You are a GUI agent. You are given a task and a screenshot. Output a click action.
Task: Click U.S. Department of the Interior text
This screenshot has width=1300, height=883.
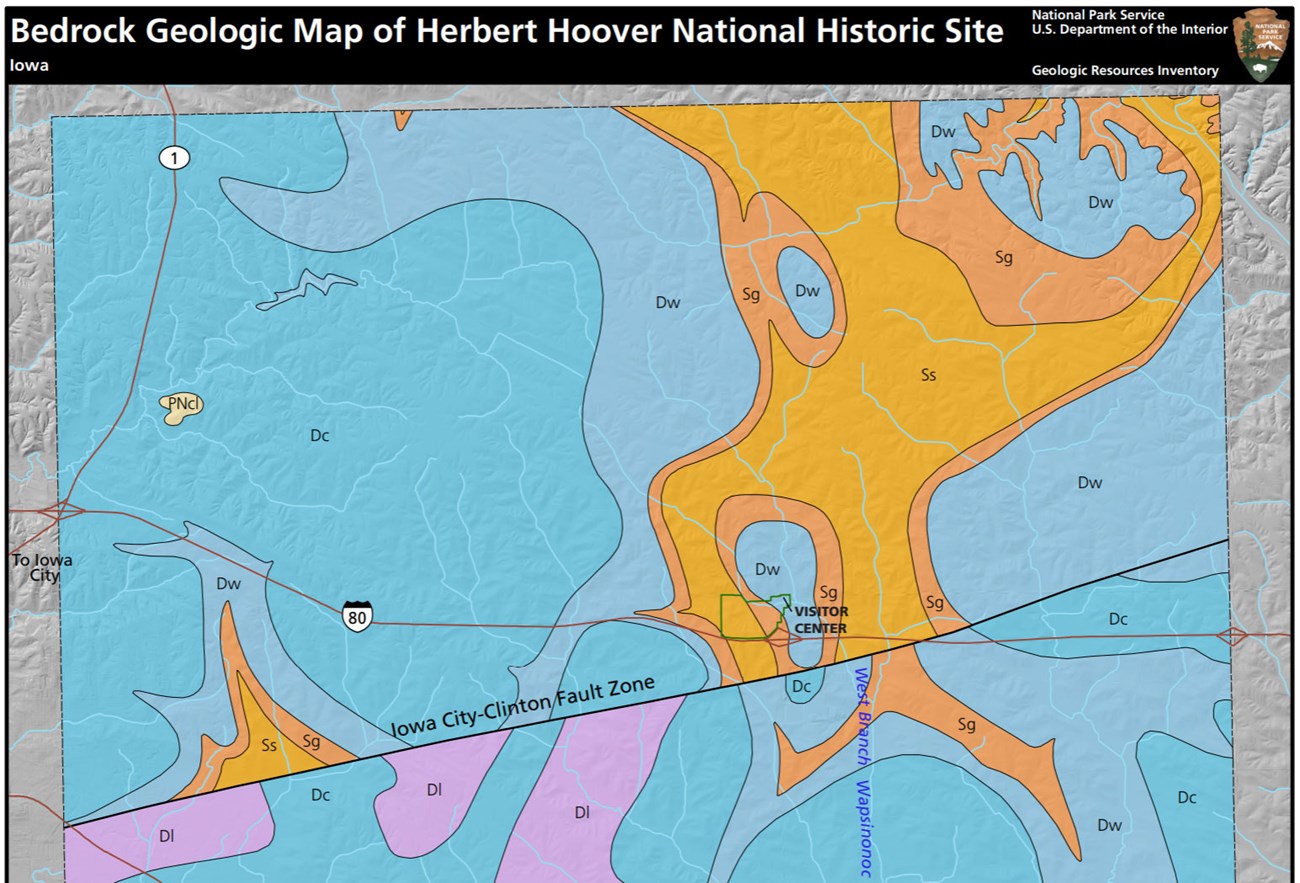[x=1129, y=29]
